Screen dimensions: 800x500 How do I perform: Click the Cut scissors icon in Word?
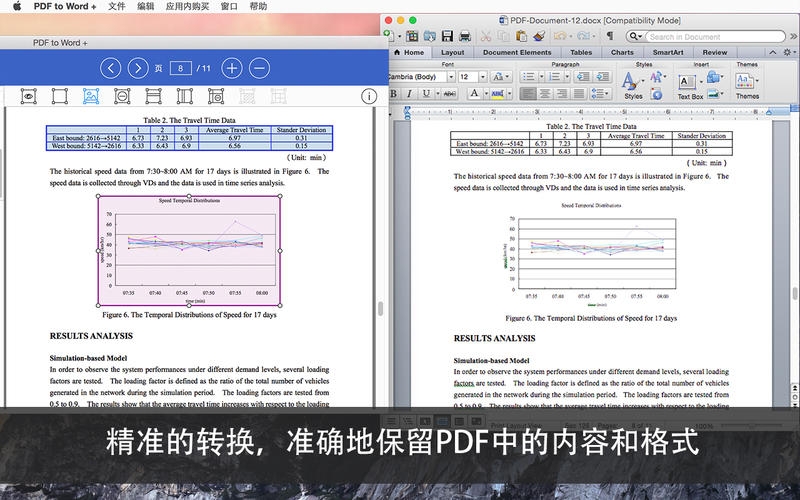[x=486, y=36]
